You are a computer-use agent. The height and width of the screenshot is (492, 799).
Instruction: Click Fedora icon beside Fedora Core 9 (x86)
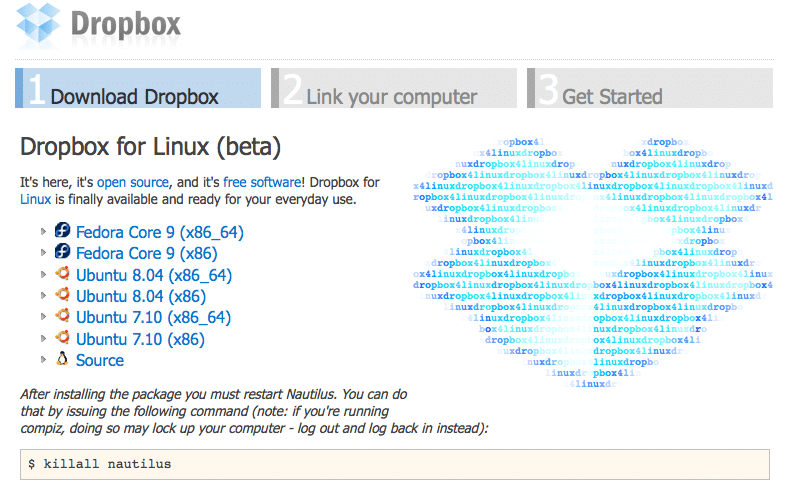pos(62,251)
